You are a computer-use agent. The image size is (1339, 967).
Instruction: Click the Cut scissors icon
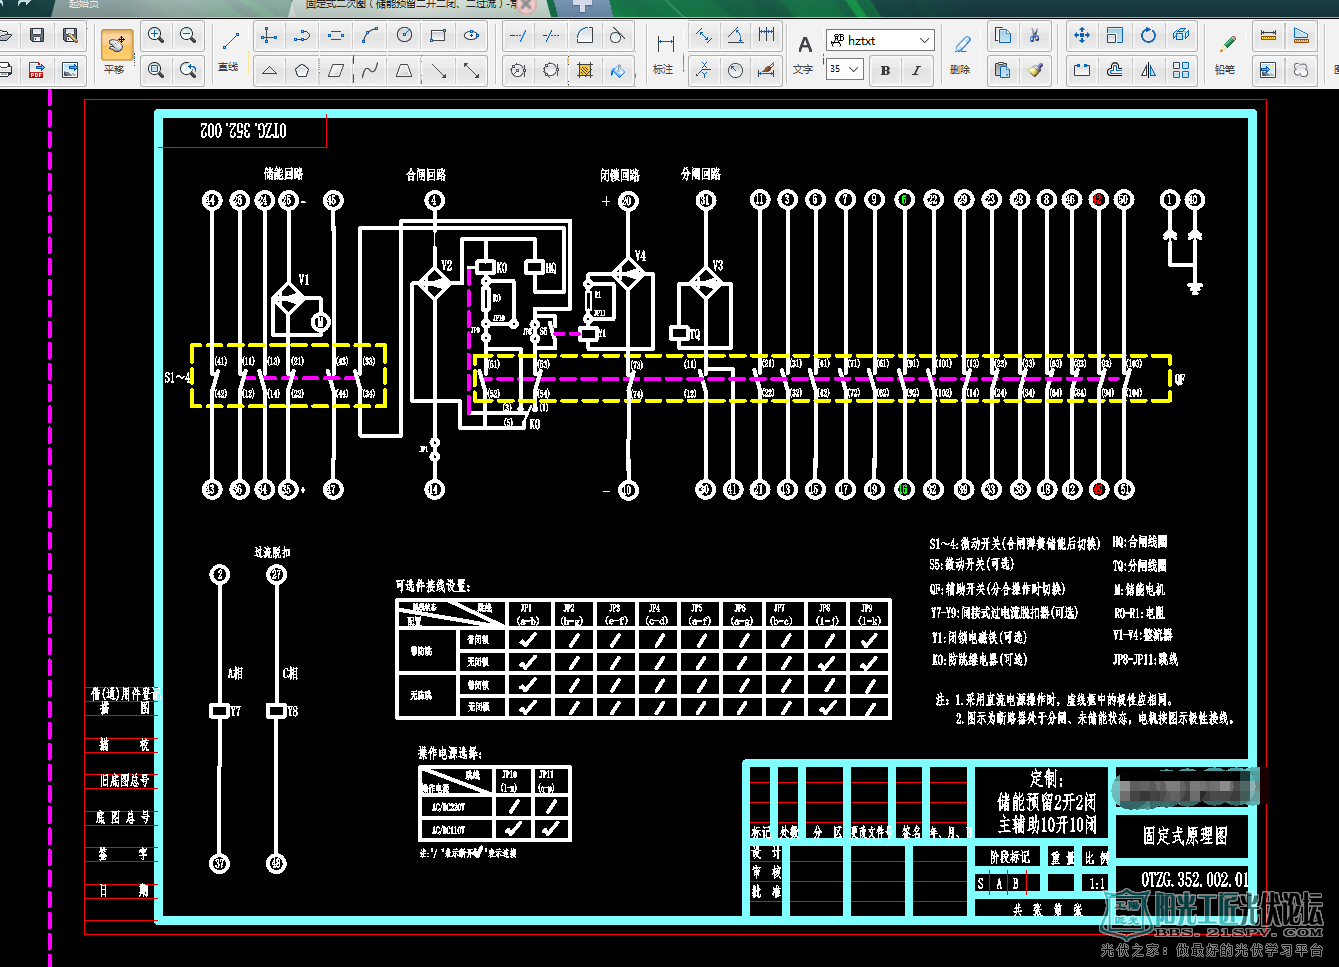(x=1035, y=36)
